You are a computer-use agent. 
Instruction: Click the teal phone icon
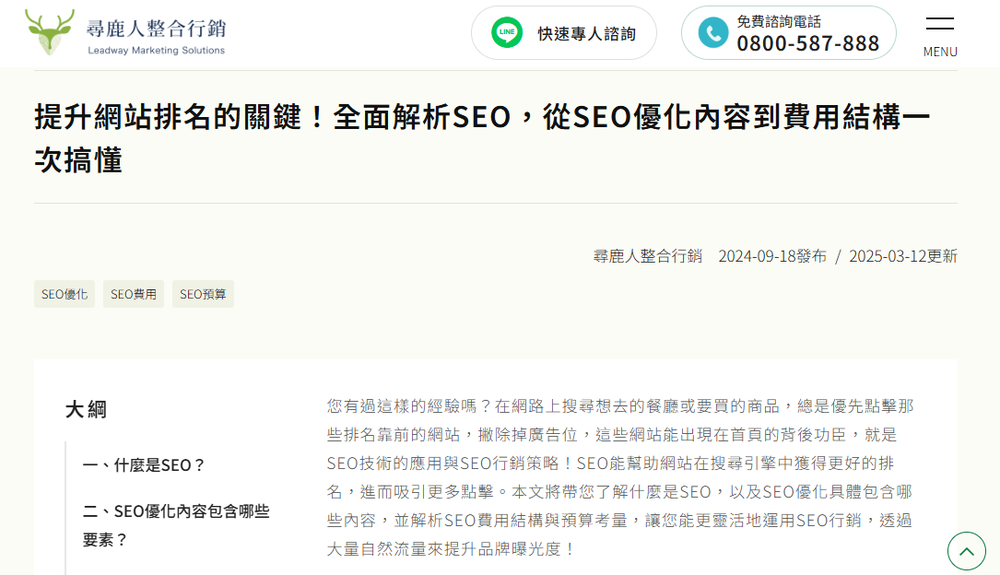(x=713, y=33)
